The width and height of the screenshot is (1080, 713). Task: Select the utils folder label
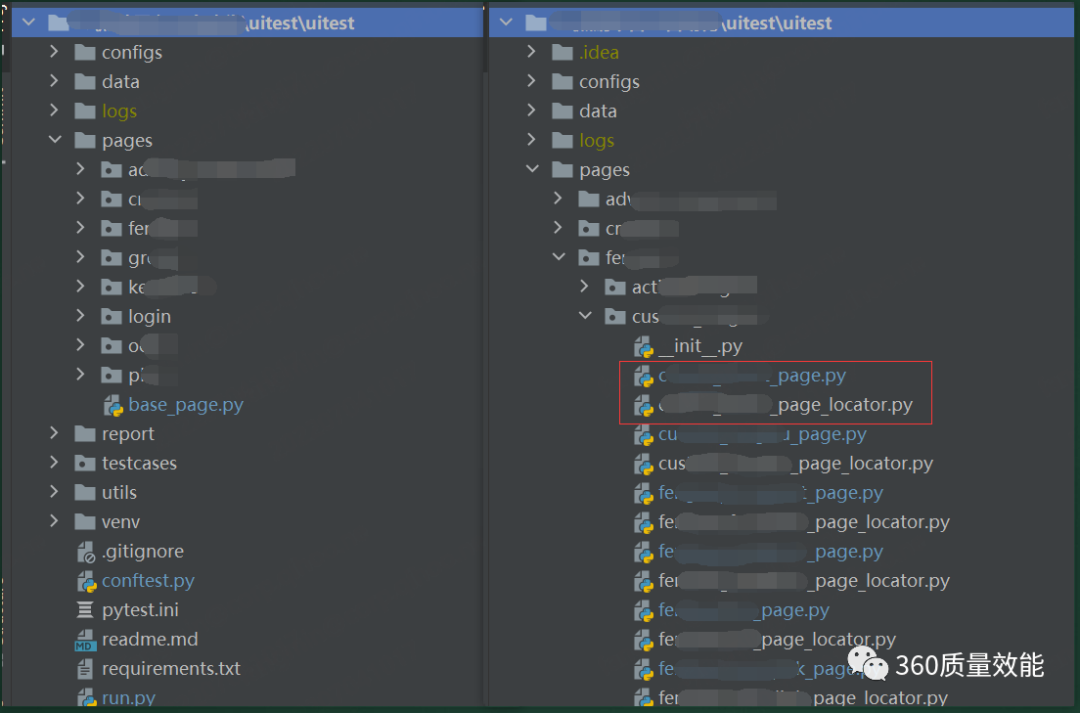click(x=119, y=493)
